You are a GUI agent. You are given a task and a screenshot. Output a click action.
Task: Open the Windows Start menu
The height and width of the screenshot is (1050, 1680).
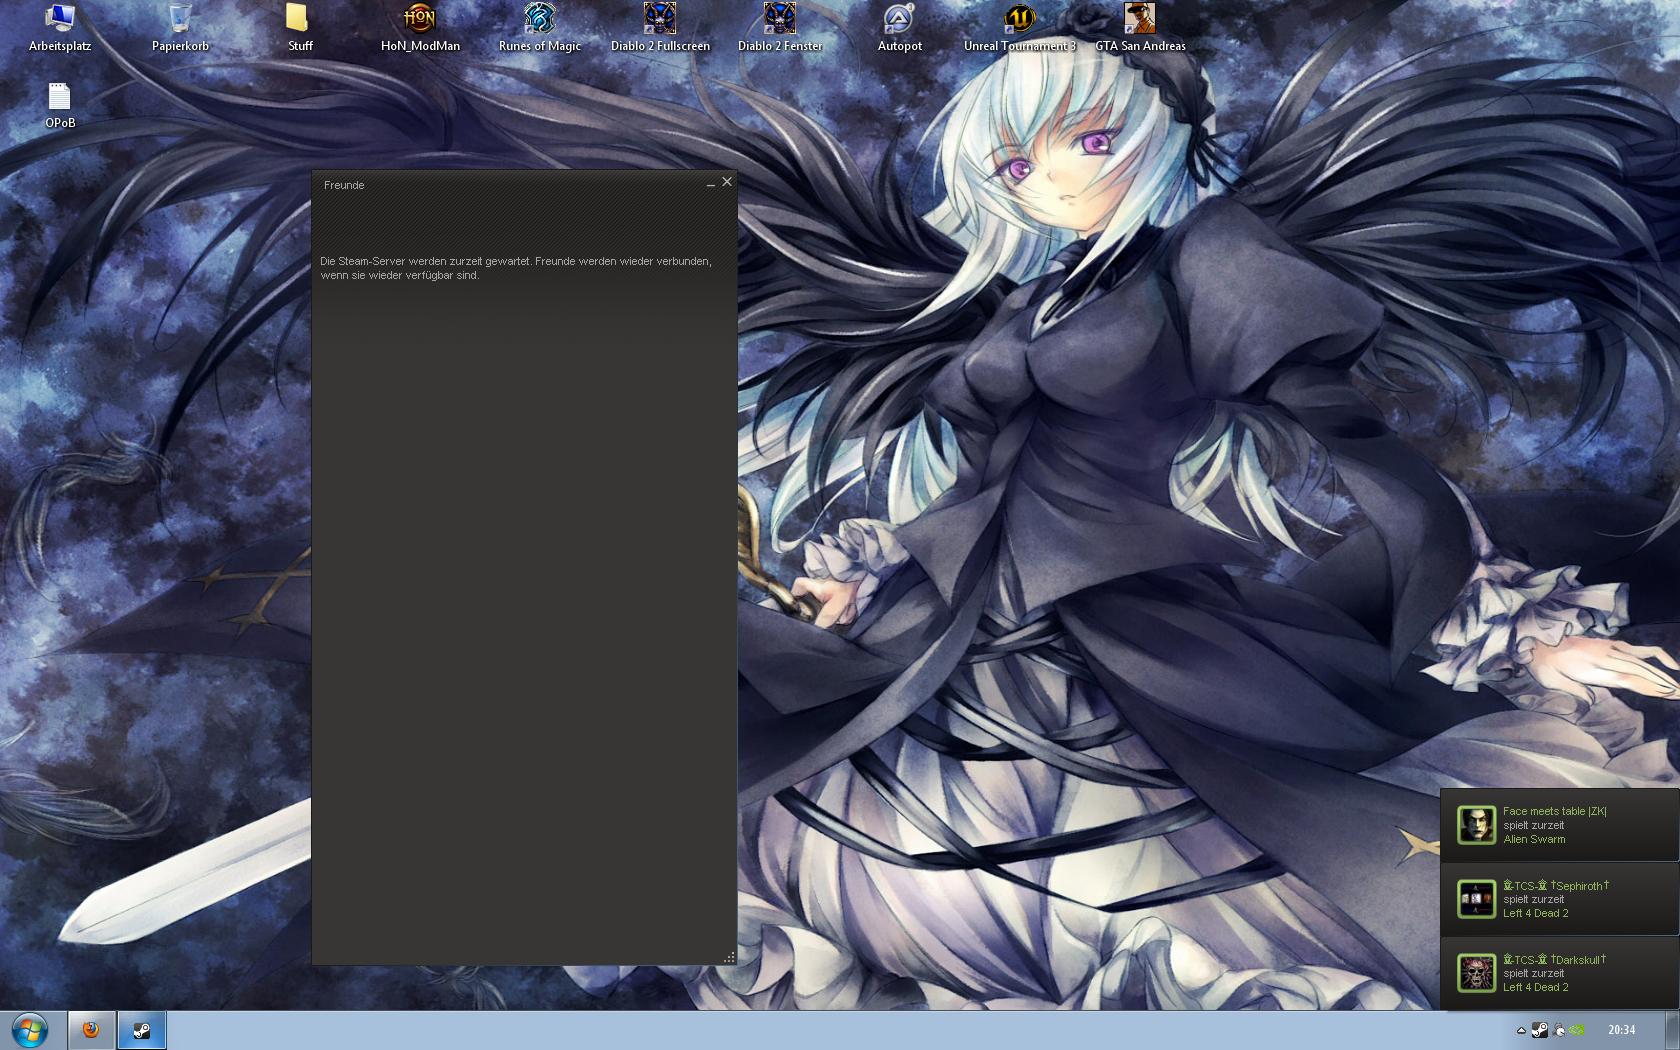click(29, 1030)
